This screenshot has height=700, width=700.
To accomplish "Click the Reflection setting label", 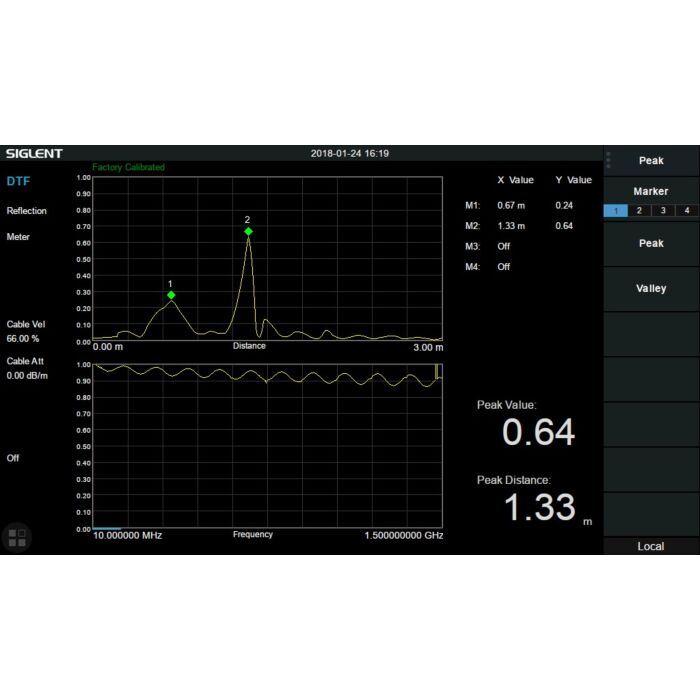I will point(26,211).
